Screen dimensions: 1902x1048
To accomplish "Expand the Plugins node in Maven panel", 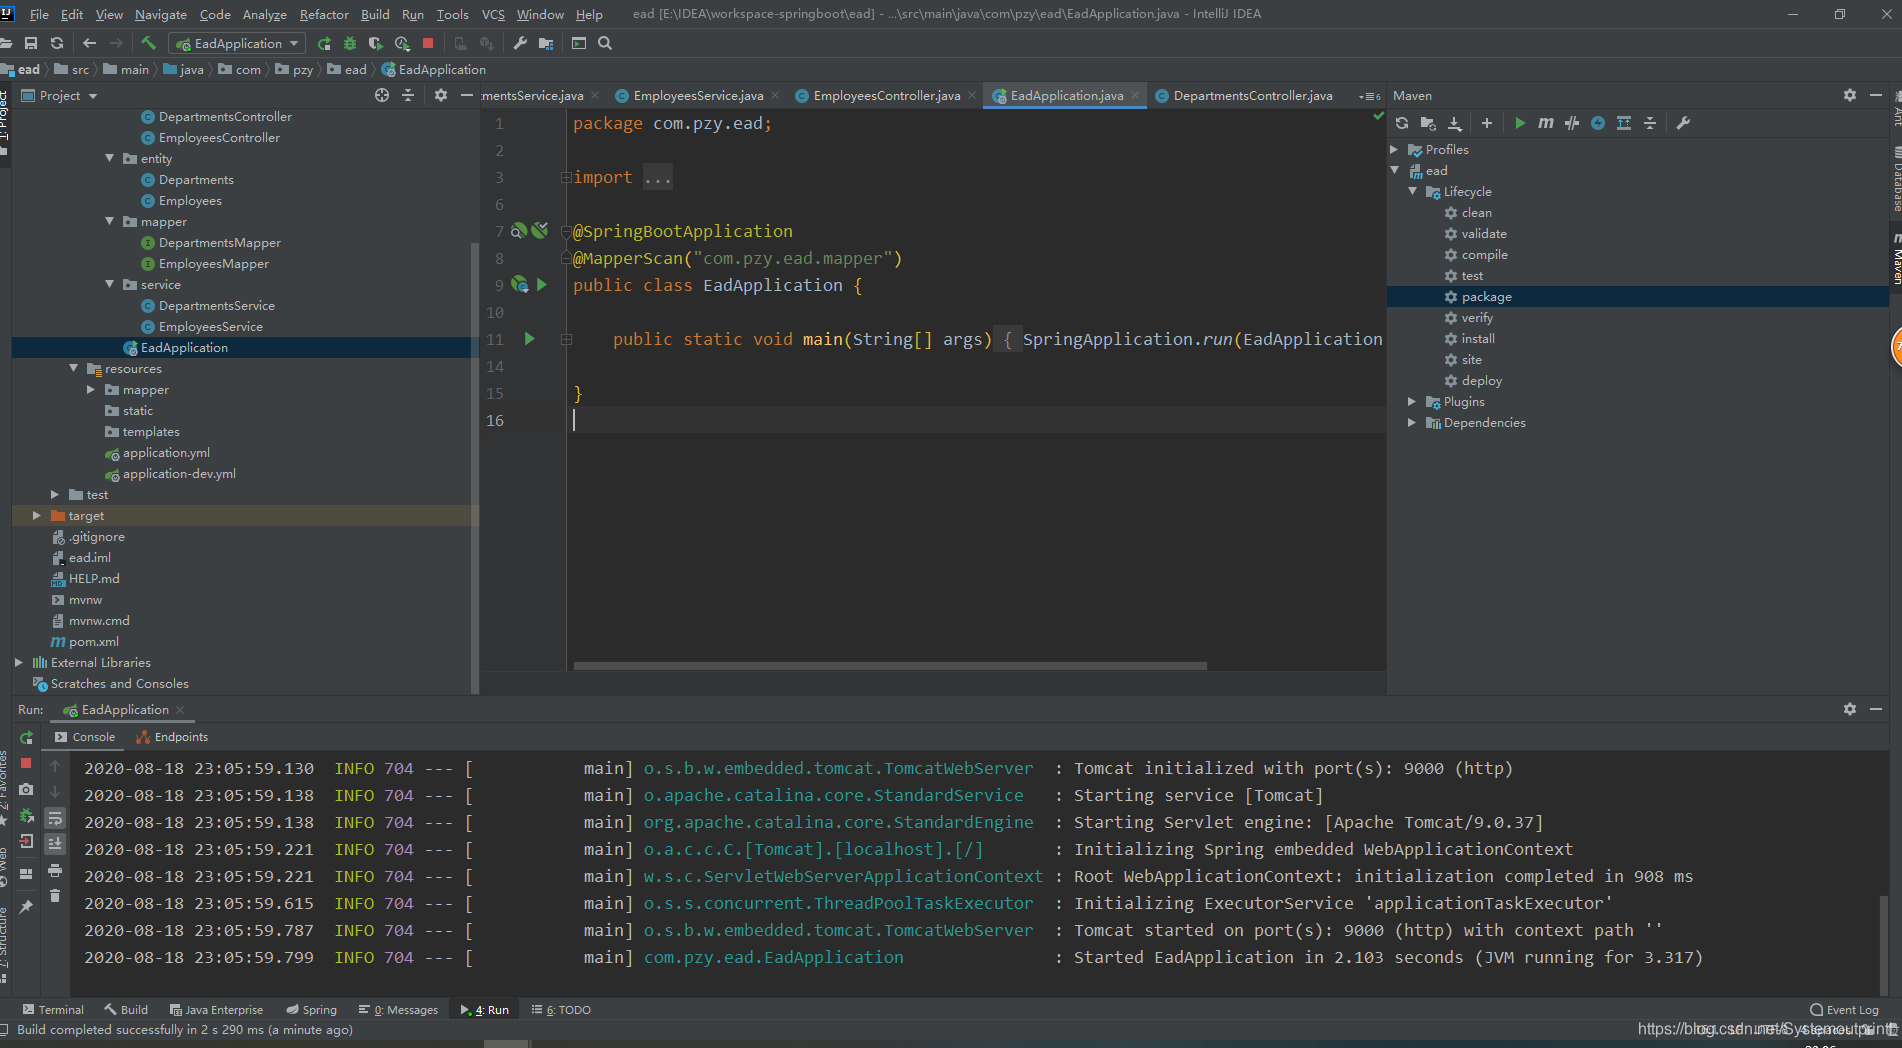I will click(x=1412, y=402).
